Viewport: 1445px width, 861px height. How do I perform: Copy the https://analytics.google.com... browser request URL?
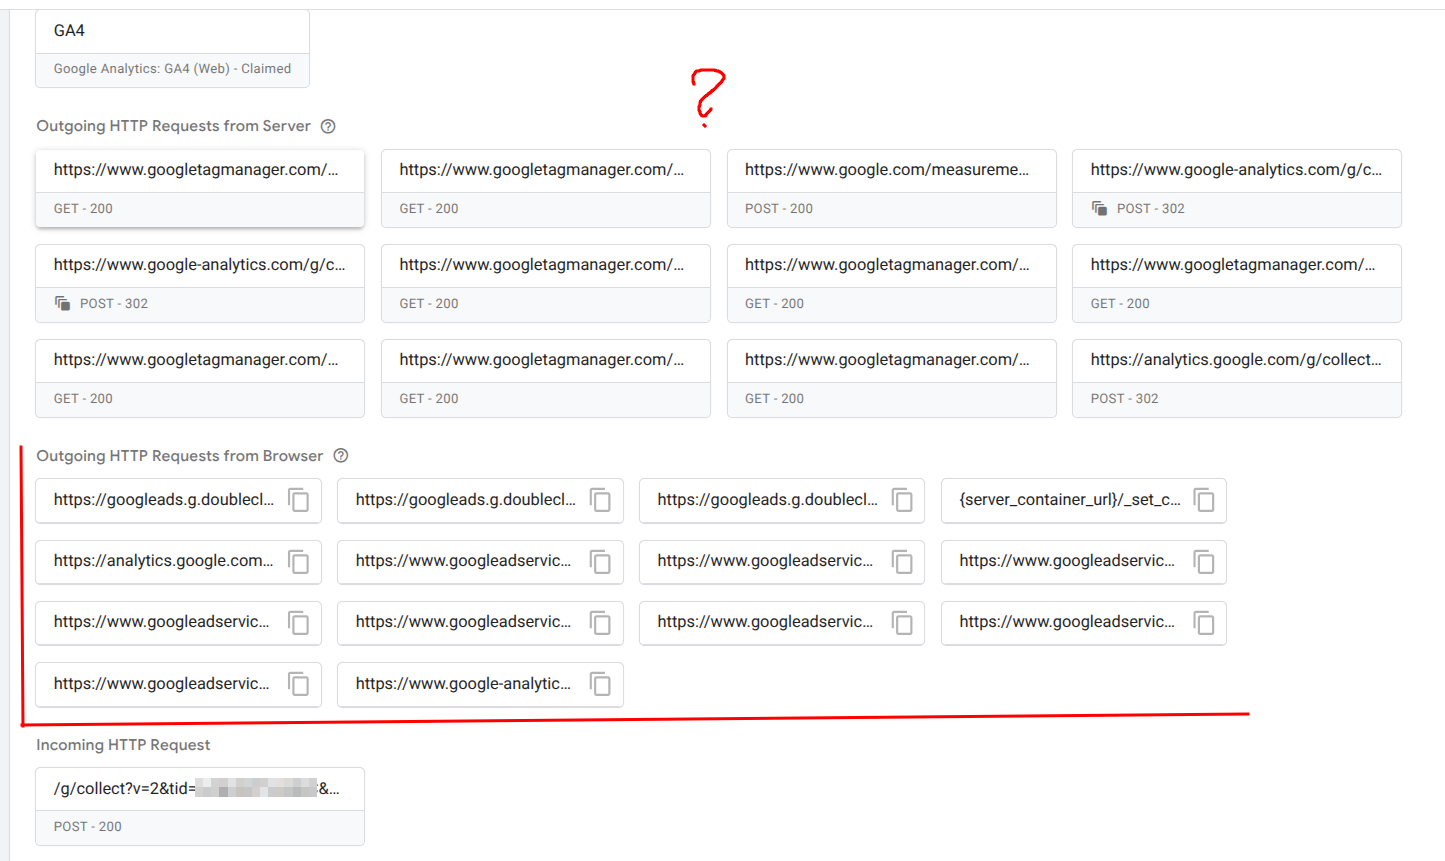click(x=299, y=562)
